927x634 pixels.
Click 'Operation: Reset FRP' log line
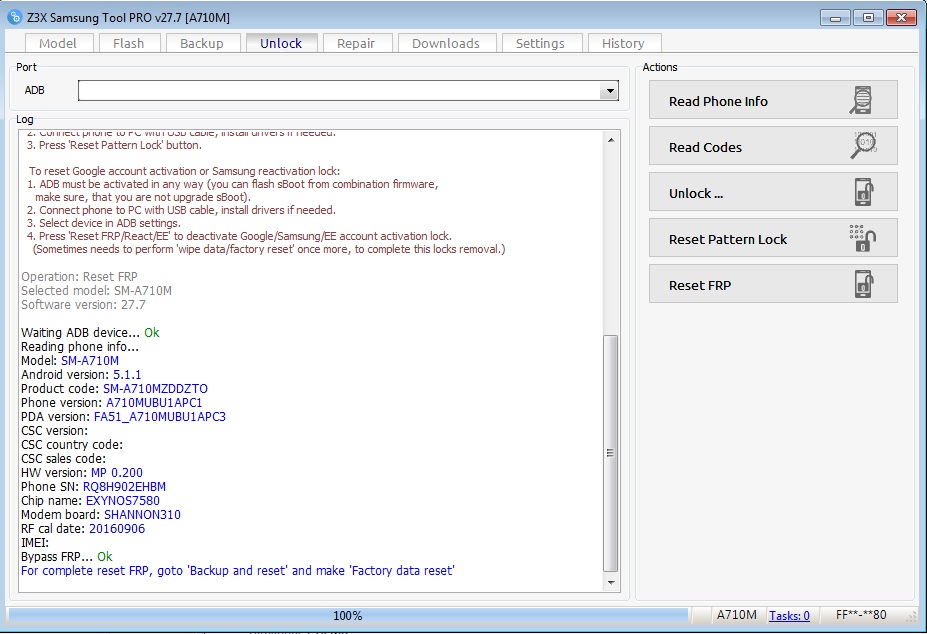coord(79,277)
